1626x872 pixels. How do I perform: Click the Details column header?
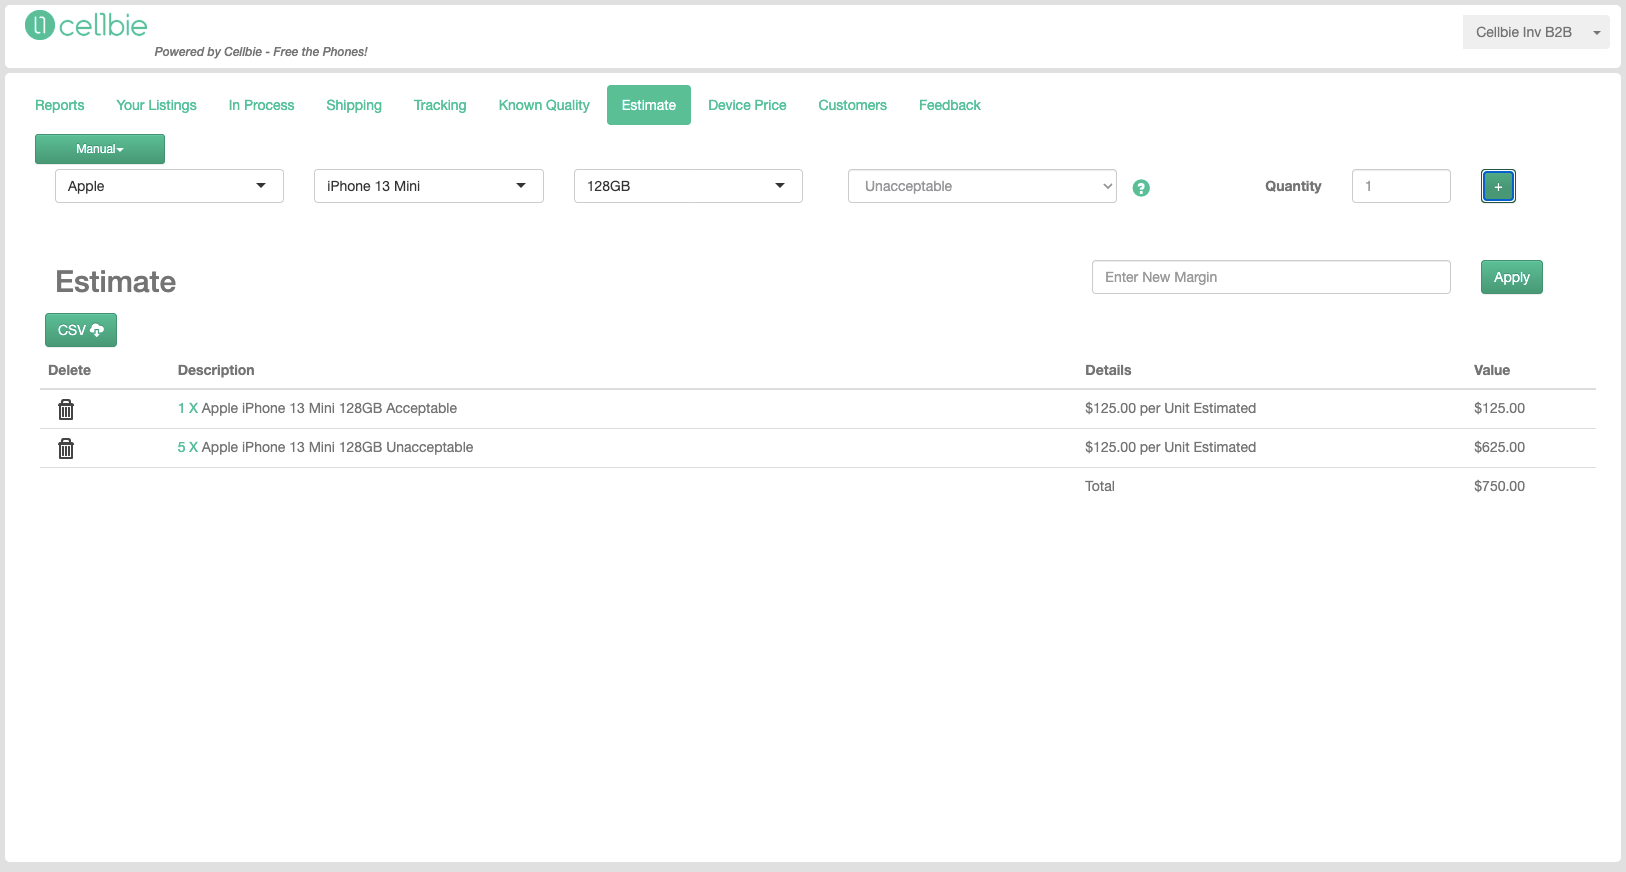1108,370
